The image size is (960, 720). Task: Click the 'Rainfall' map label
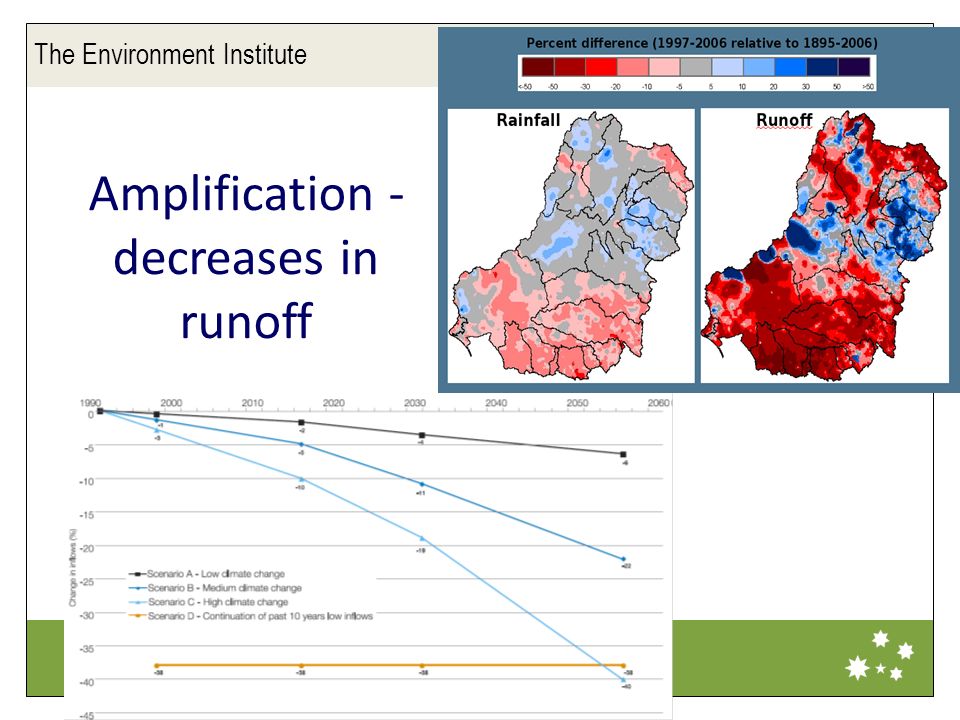coord(528,119)
